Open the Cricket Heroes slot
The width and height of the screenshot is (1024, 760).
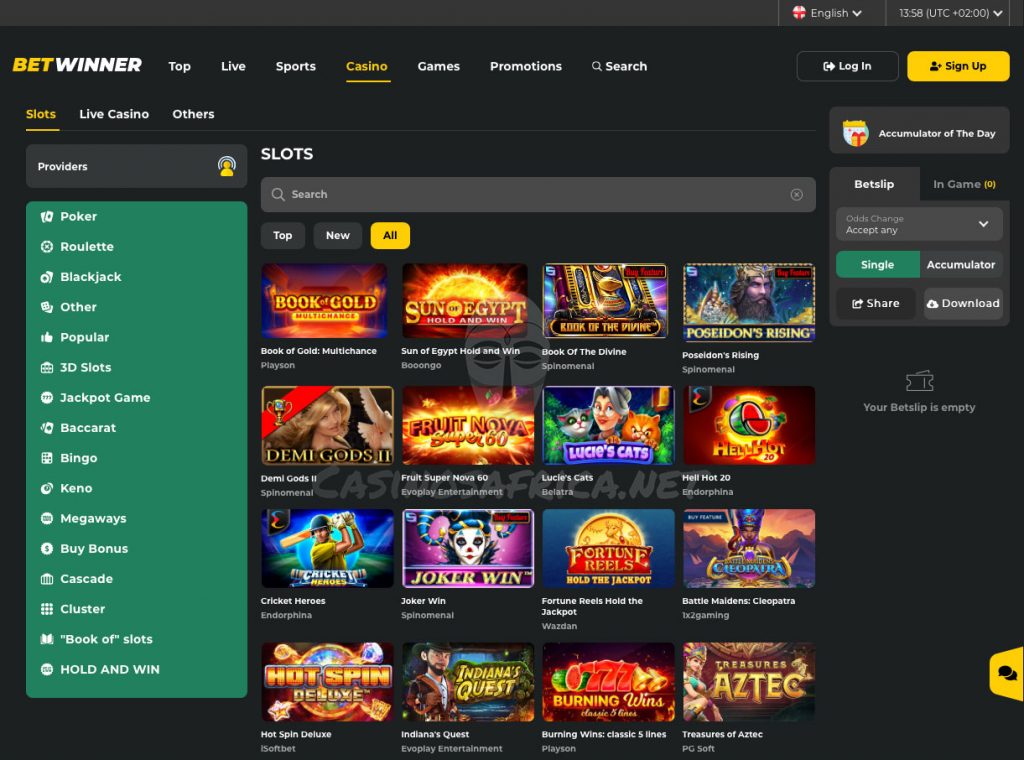327,548
